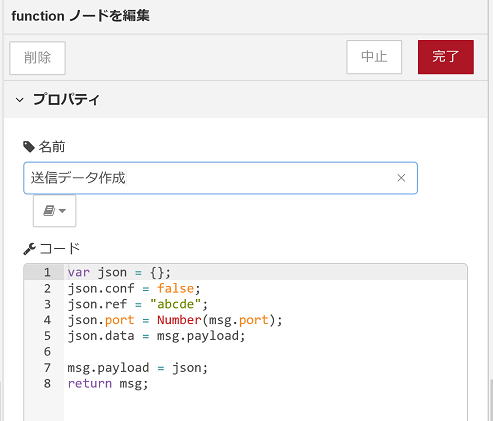Click the 'return msg;' code line
This screenshot has width=493, height=421.
108,384
